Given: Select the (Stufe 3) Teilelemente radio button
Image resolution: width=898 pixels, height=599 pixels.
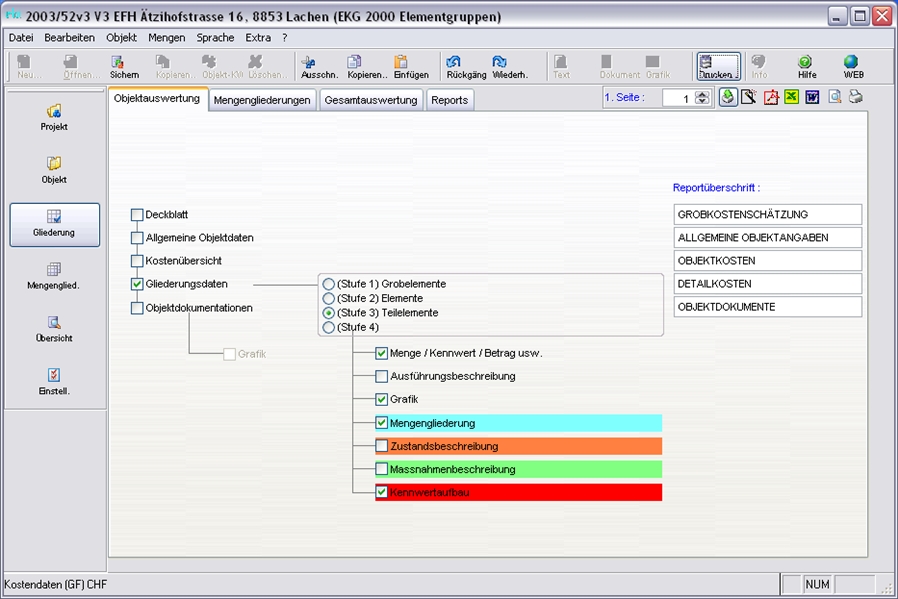Looking at the screenshot, I should tap(329, 313).
